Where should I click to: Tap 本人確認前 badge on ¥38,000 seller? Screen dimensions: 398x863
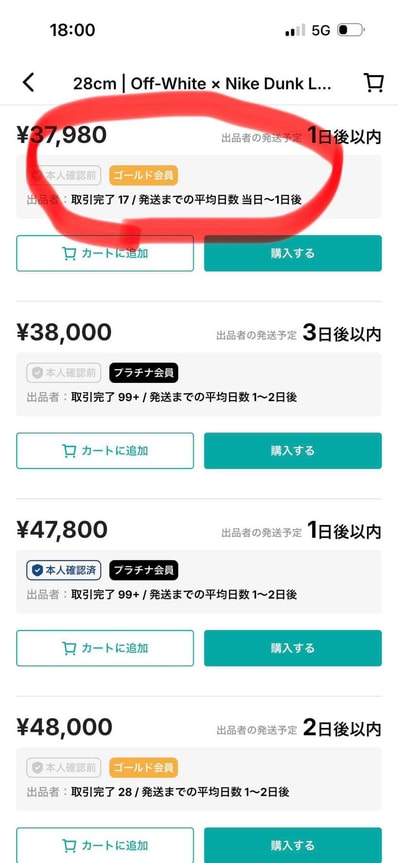(64, 373)
